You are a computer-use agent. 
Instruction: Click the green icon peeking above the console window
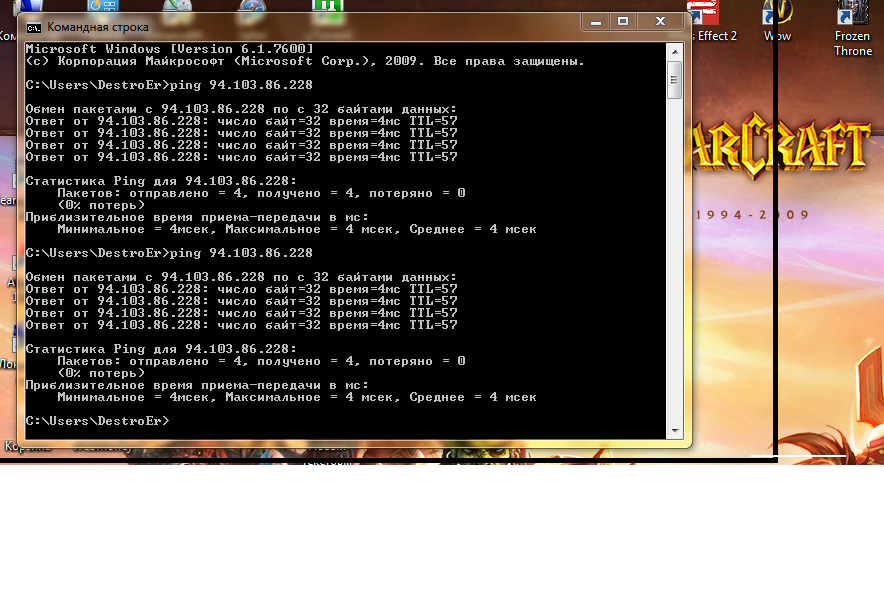[x=325, y=8]
